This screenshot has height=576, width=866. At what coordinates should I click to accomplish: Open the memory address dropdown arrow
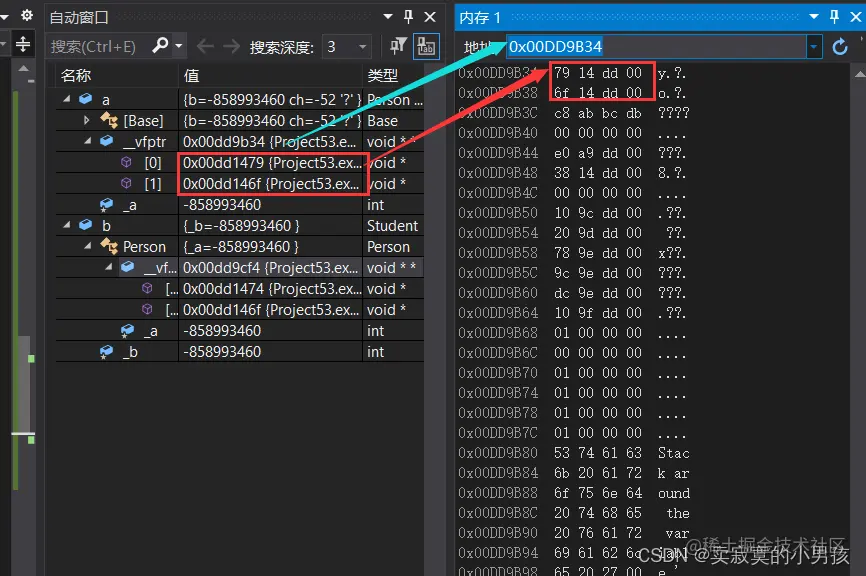[x=814, y=47]
